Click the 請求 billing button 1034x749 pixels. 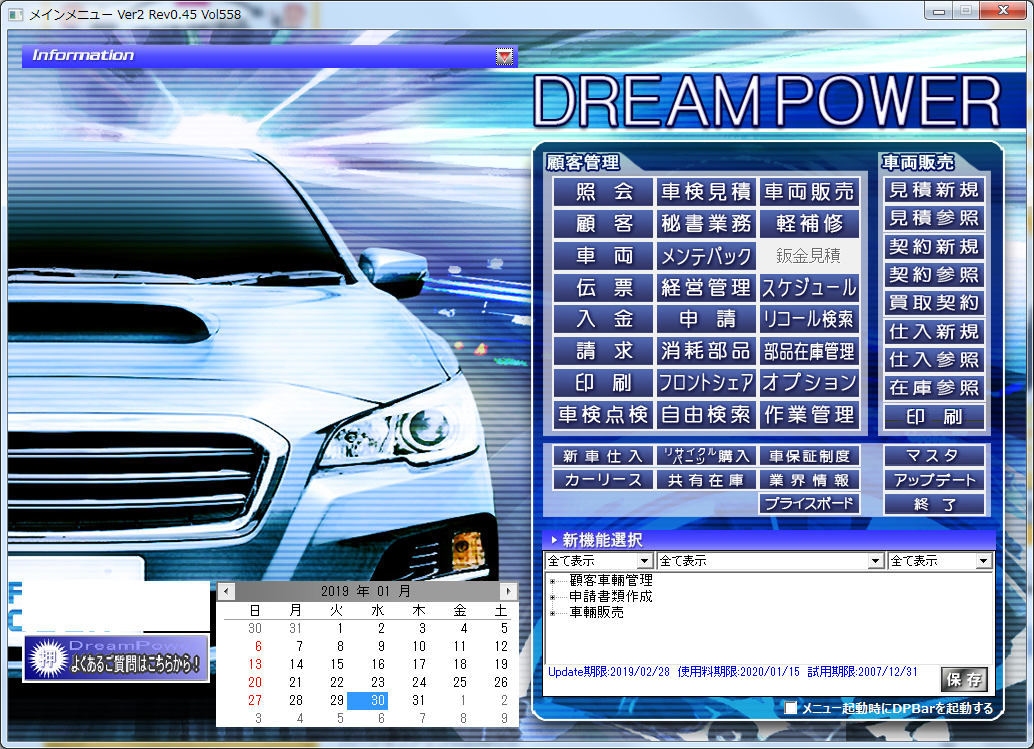pos(603,351)
